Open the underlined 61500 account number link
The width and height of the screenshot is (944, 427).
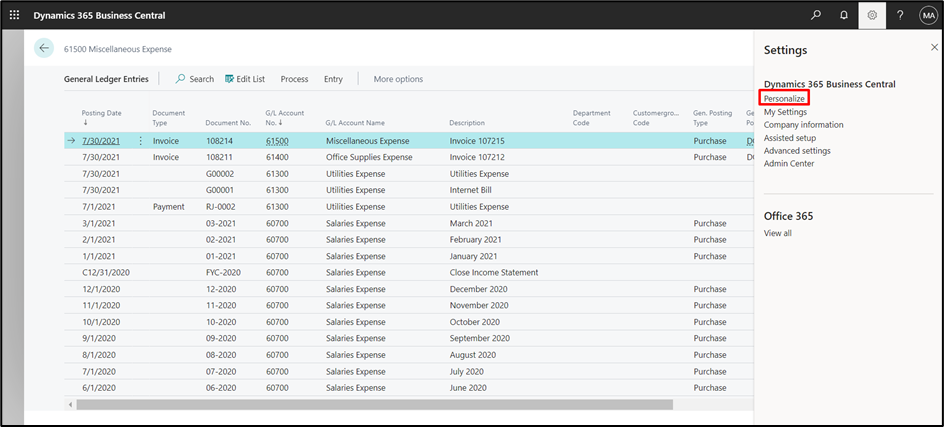click(x=277, y=141)
